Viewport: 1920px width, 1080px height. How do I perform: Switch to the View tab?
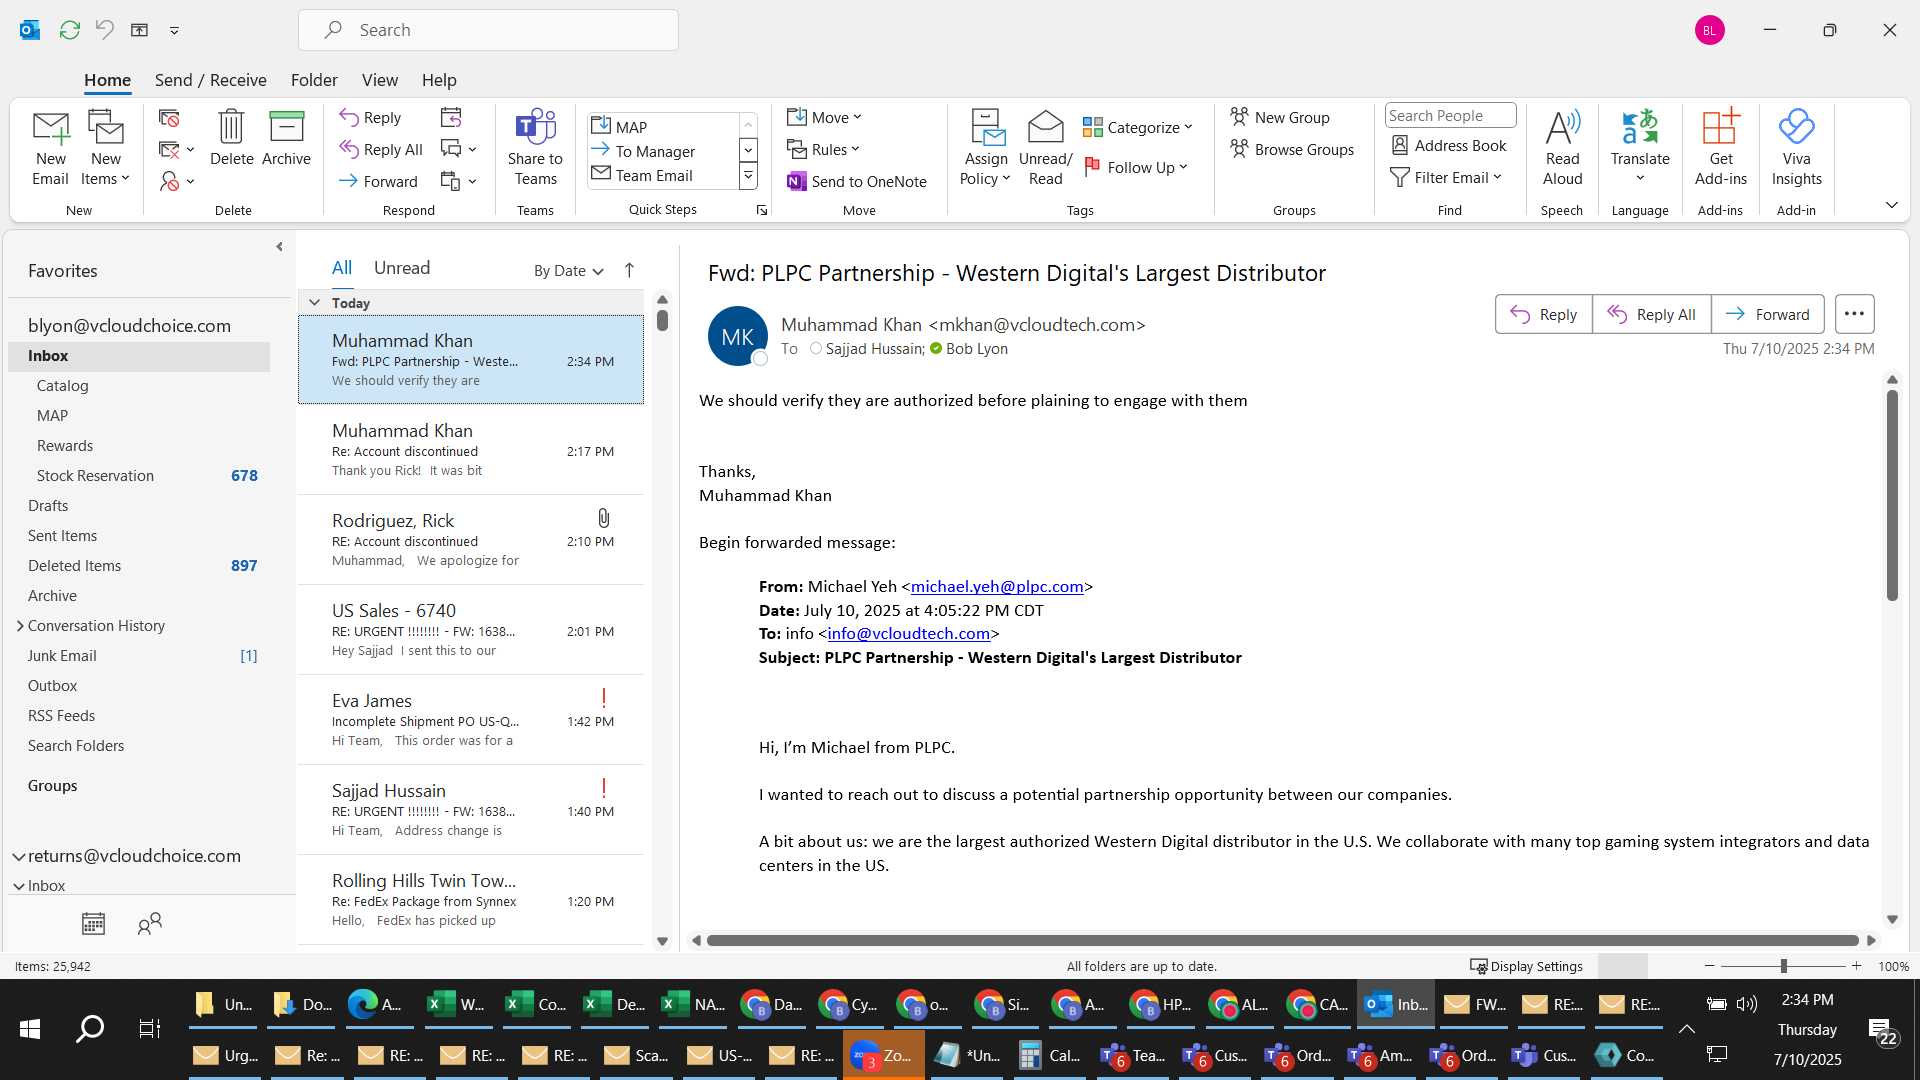(379, 80)
